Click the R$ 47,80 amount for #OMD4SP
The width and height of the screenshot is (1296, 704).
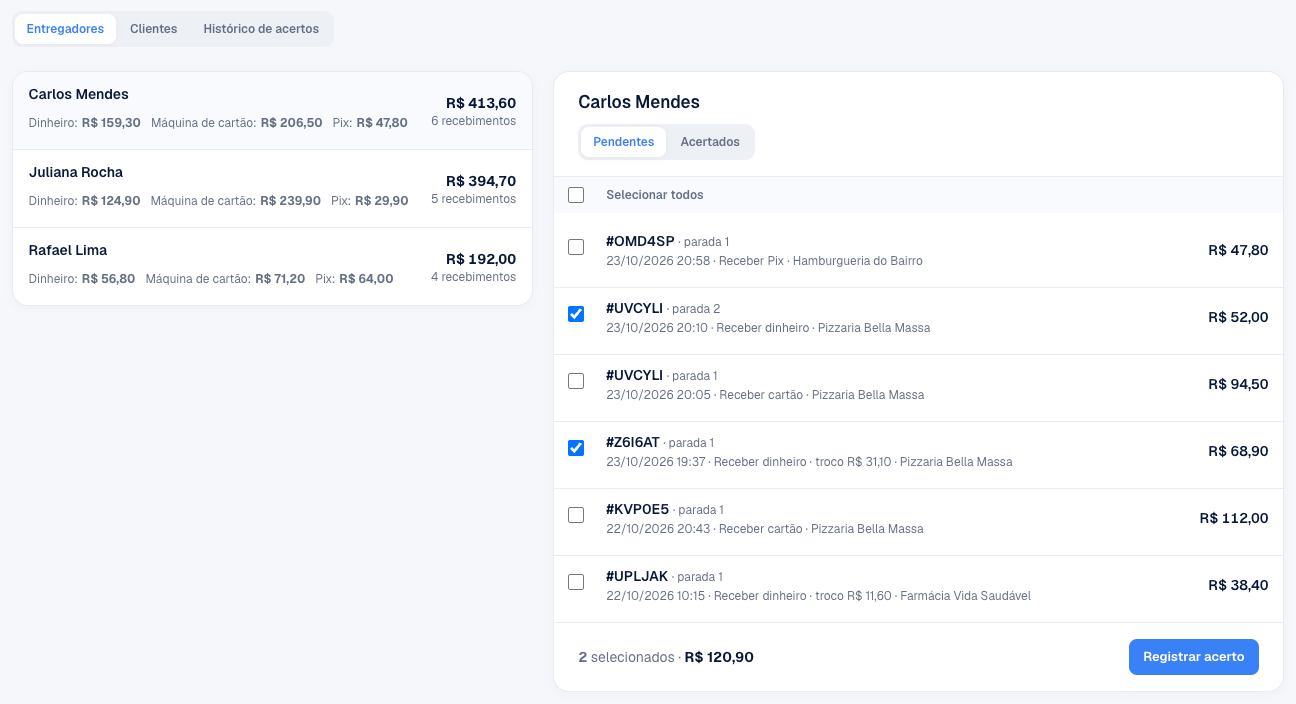(x=1238, y=250)
